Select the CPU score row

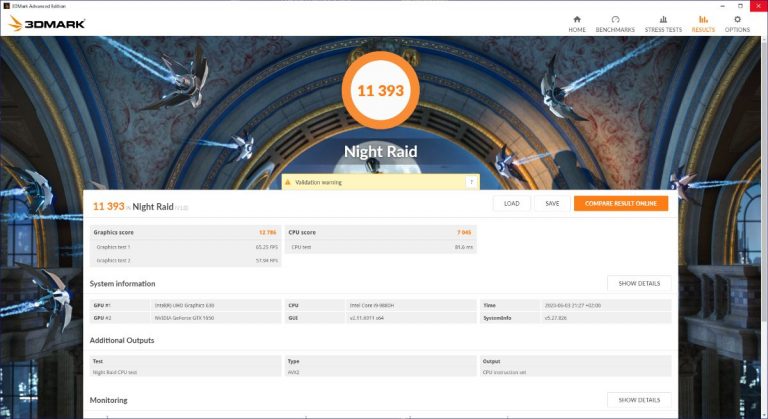tap(380, 231)
